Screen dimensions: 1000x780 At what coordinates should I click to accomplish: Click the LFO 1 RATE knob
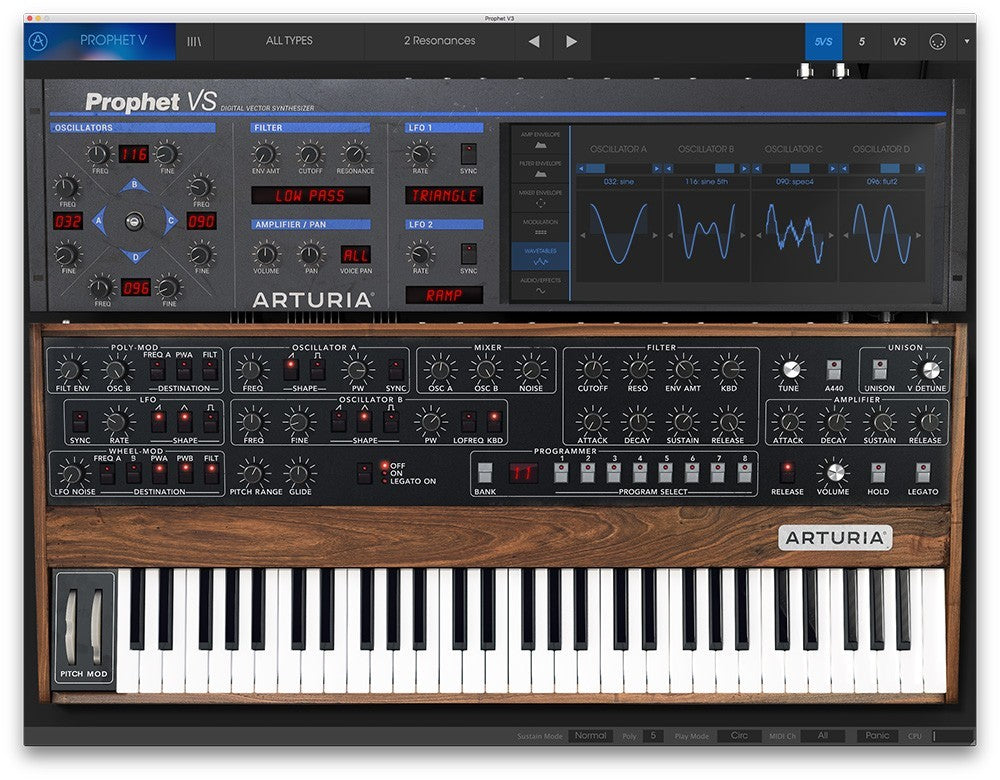(420, 154)
